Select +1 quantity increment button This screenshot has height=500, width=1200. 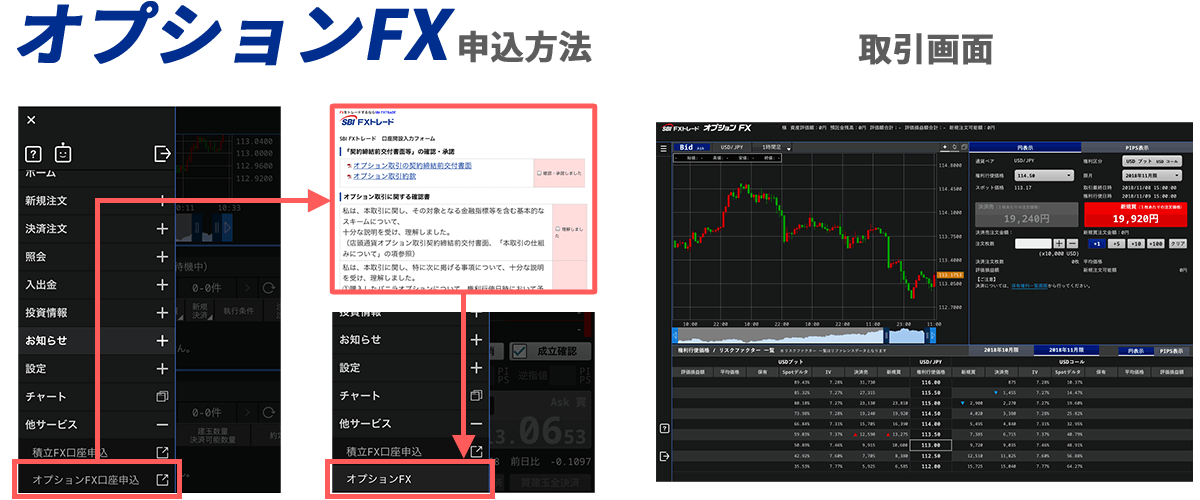pyautogui.click(x=1097, y=243)
